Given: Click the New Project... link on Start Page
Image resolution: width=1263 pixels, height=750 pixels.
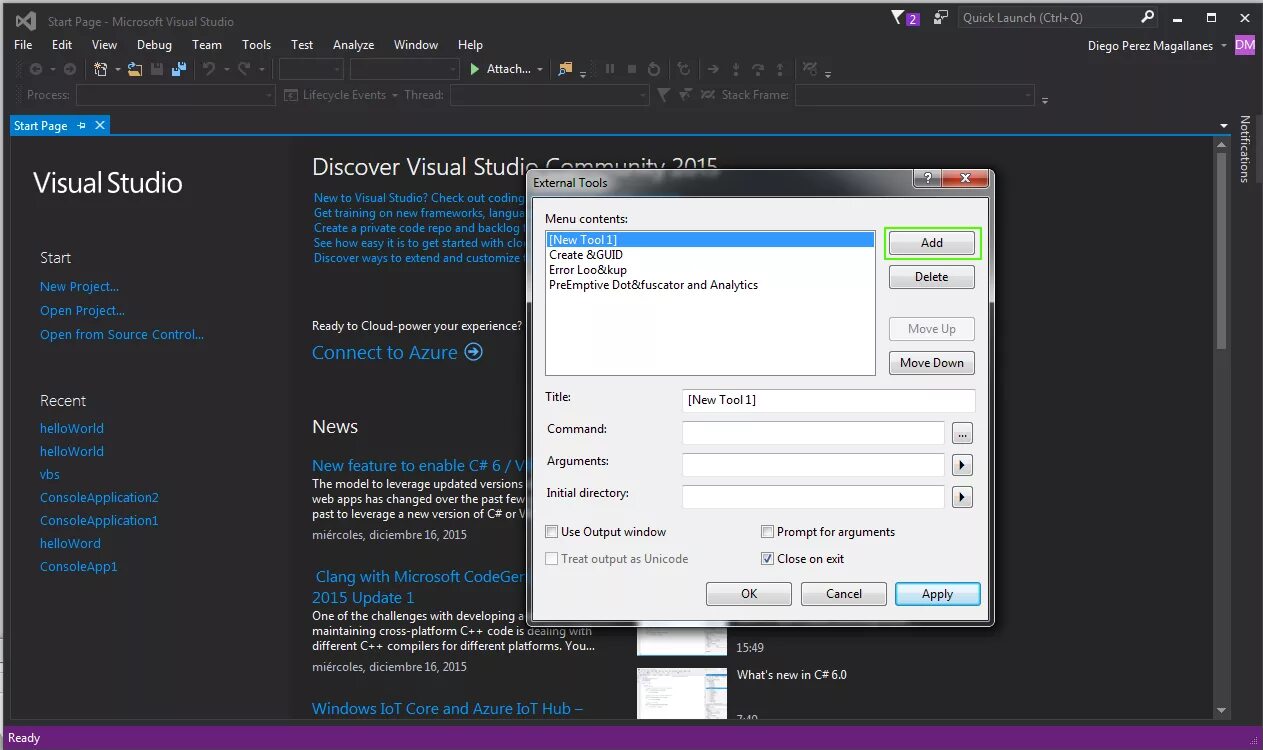Looking at the screenshot, I should (79, 286).
